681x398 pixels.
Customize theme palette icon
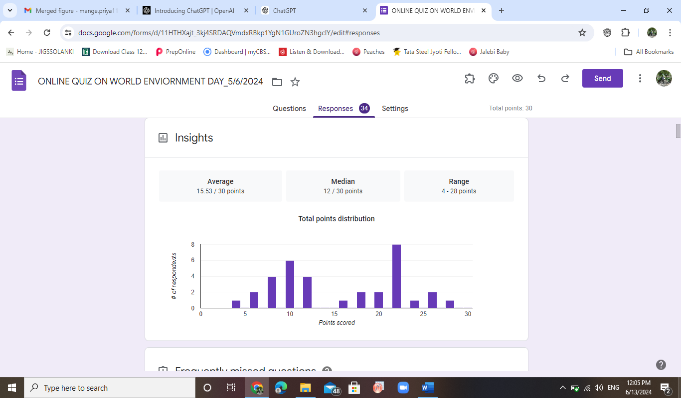pos(493,79)
